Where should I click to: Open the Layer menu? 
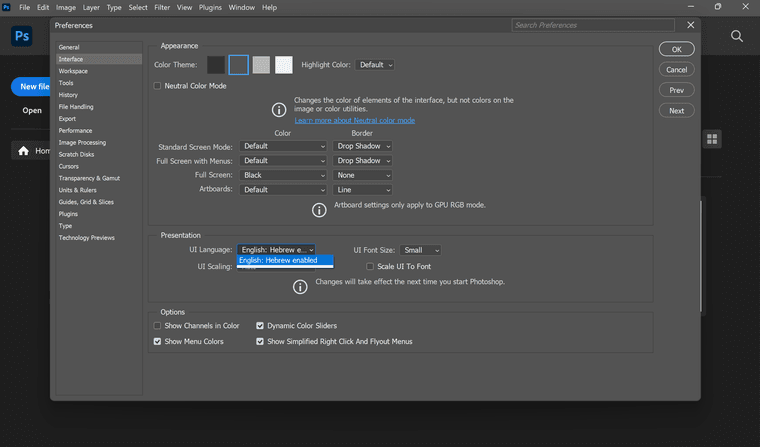(x=91, y=7)
